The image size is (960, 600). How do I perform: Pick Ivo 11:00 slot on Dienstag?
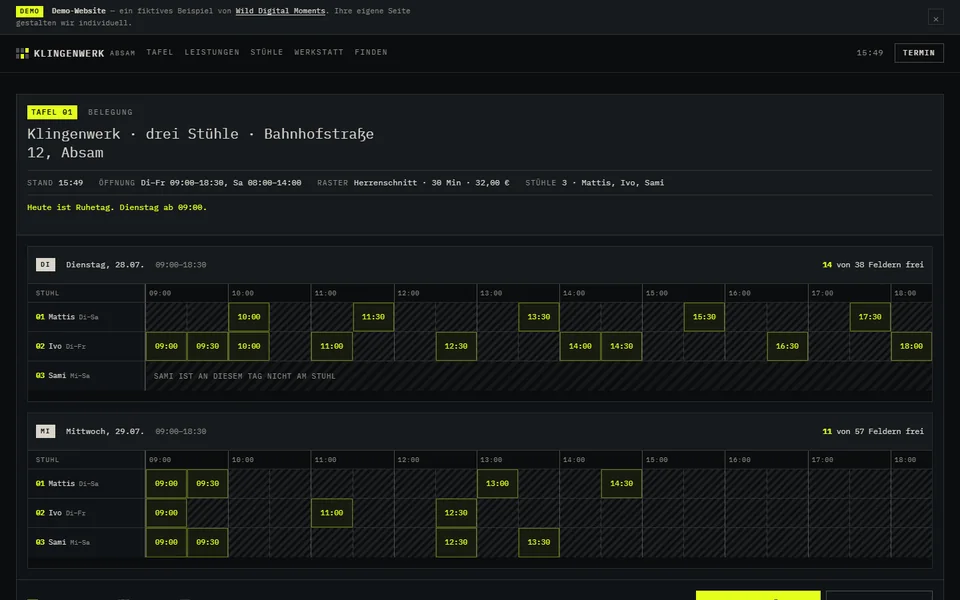pyautogui.click(x=332, y=347)
